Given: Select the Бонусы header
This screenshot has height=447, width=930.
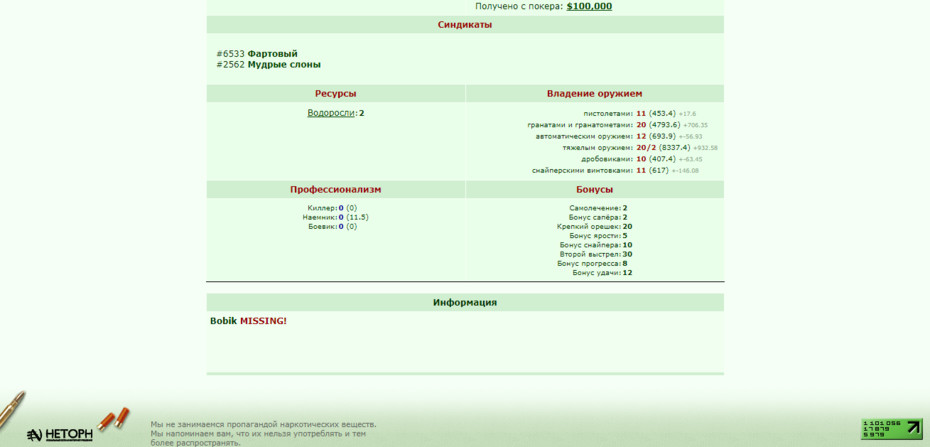Looking at the screenshot, I should (594, 190).
